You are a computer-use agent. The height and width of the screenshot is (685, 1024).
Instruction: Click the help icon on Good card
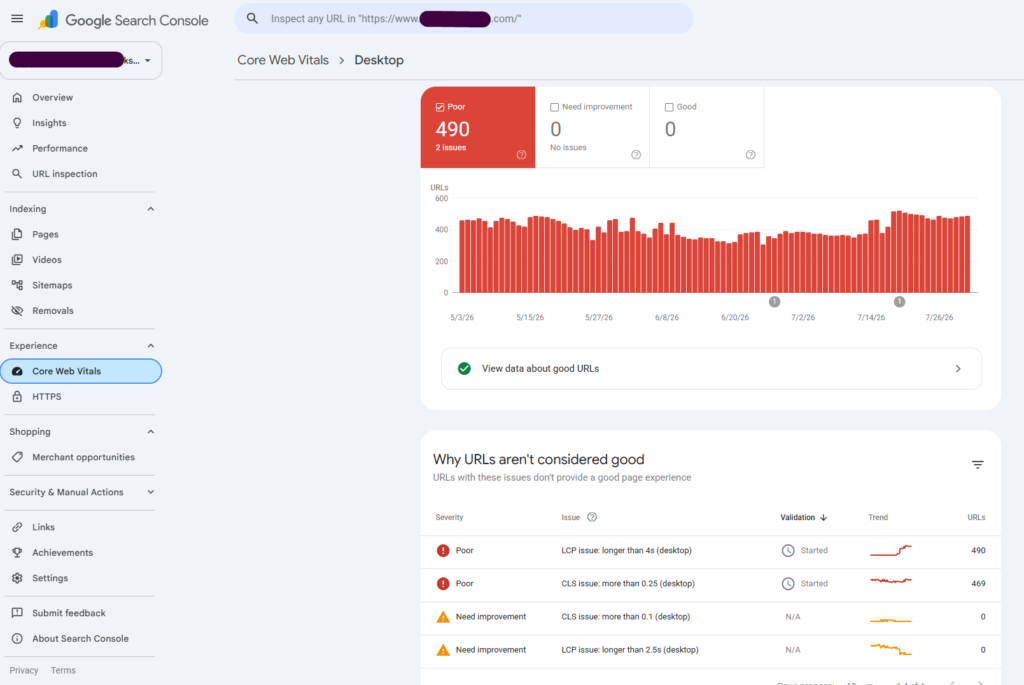pyautogui.click(x=750, y=155)
